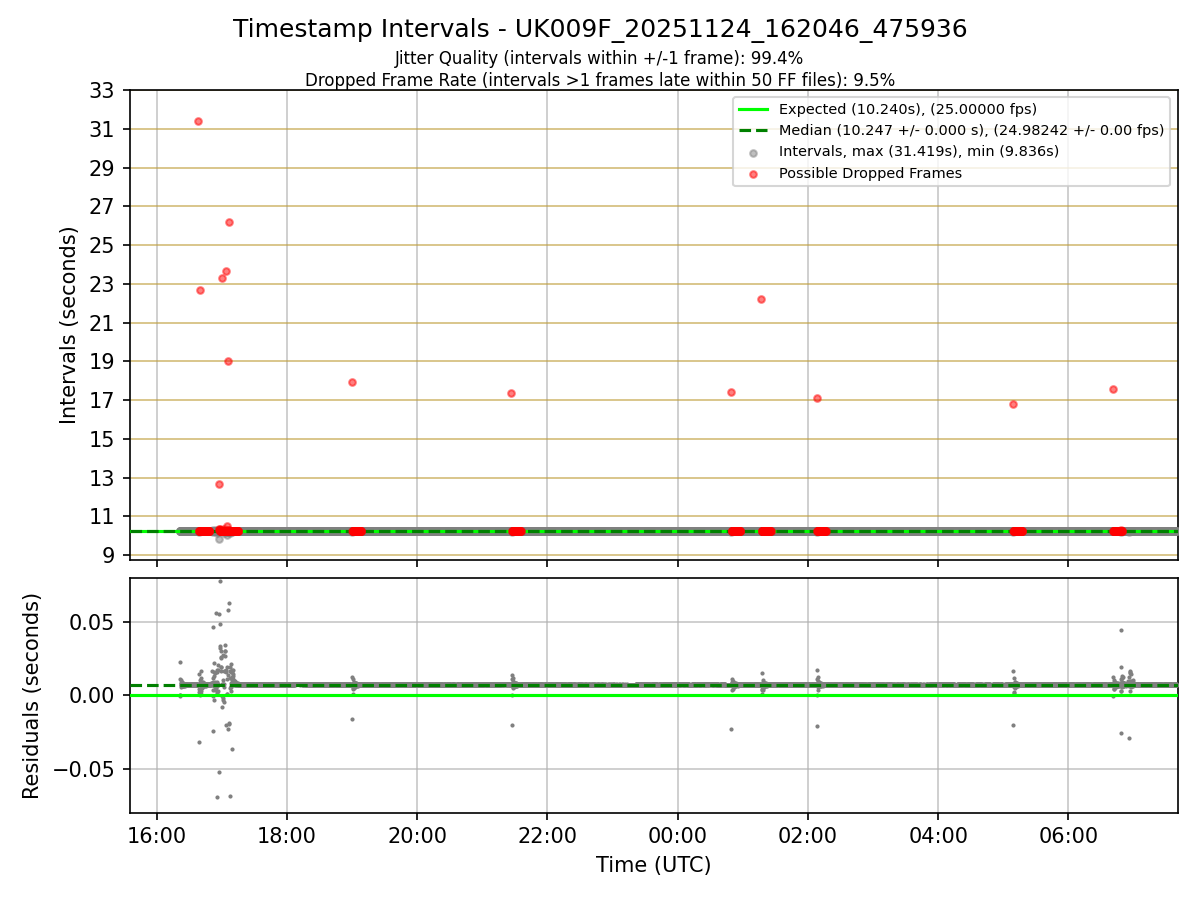Click the solid green Expected legend line sample
Screen dimensions: 1200x900
pos(754,109)
